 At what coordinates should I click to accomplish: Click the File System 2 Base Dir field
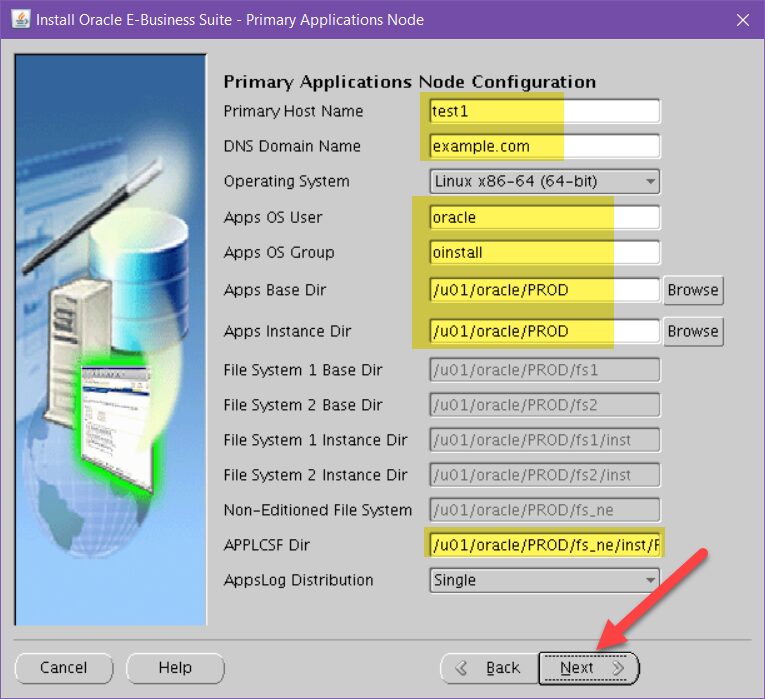click(x=544, y=405)
